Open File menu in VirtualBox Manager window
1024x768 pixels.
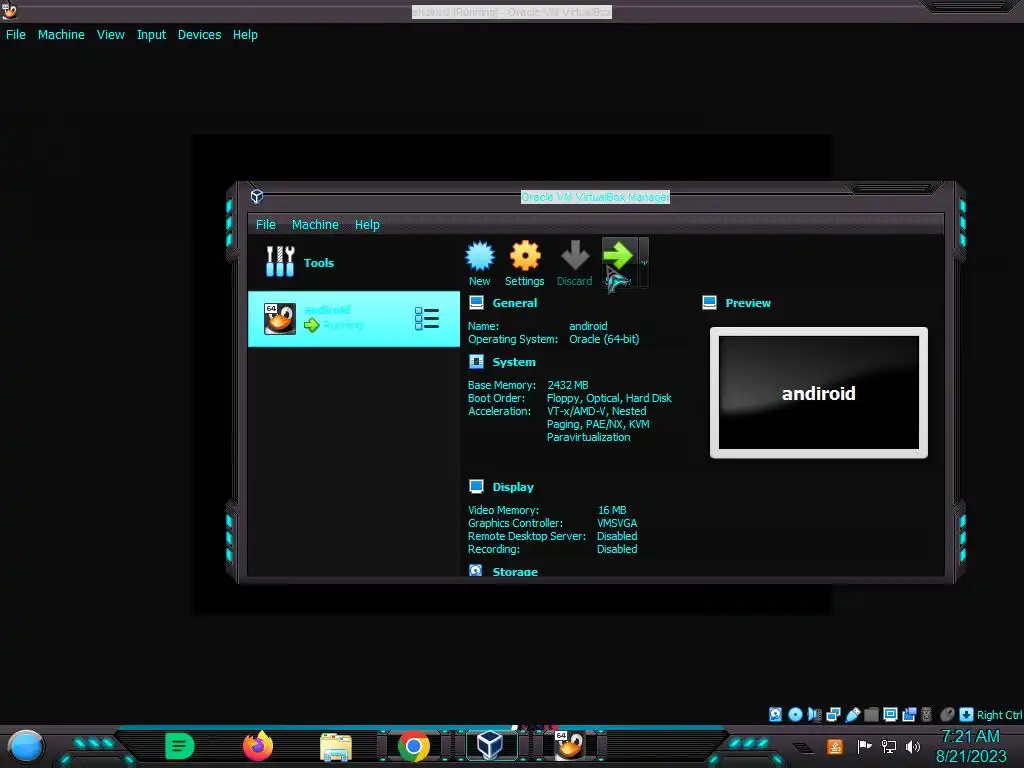point(265,225)
